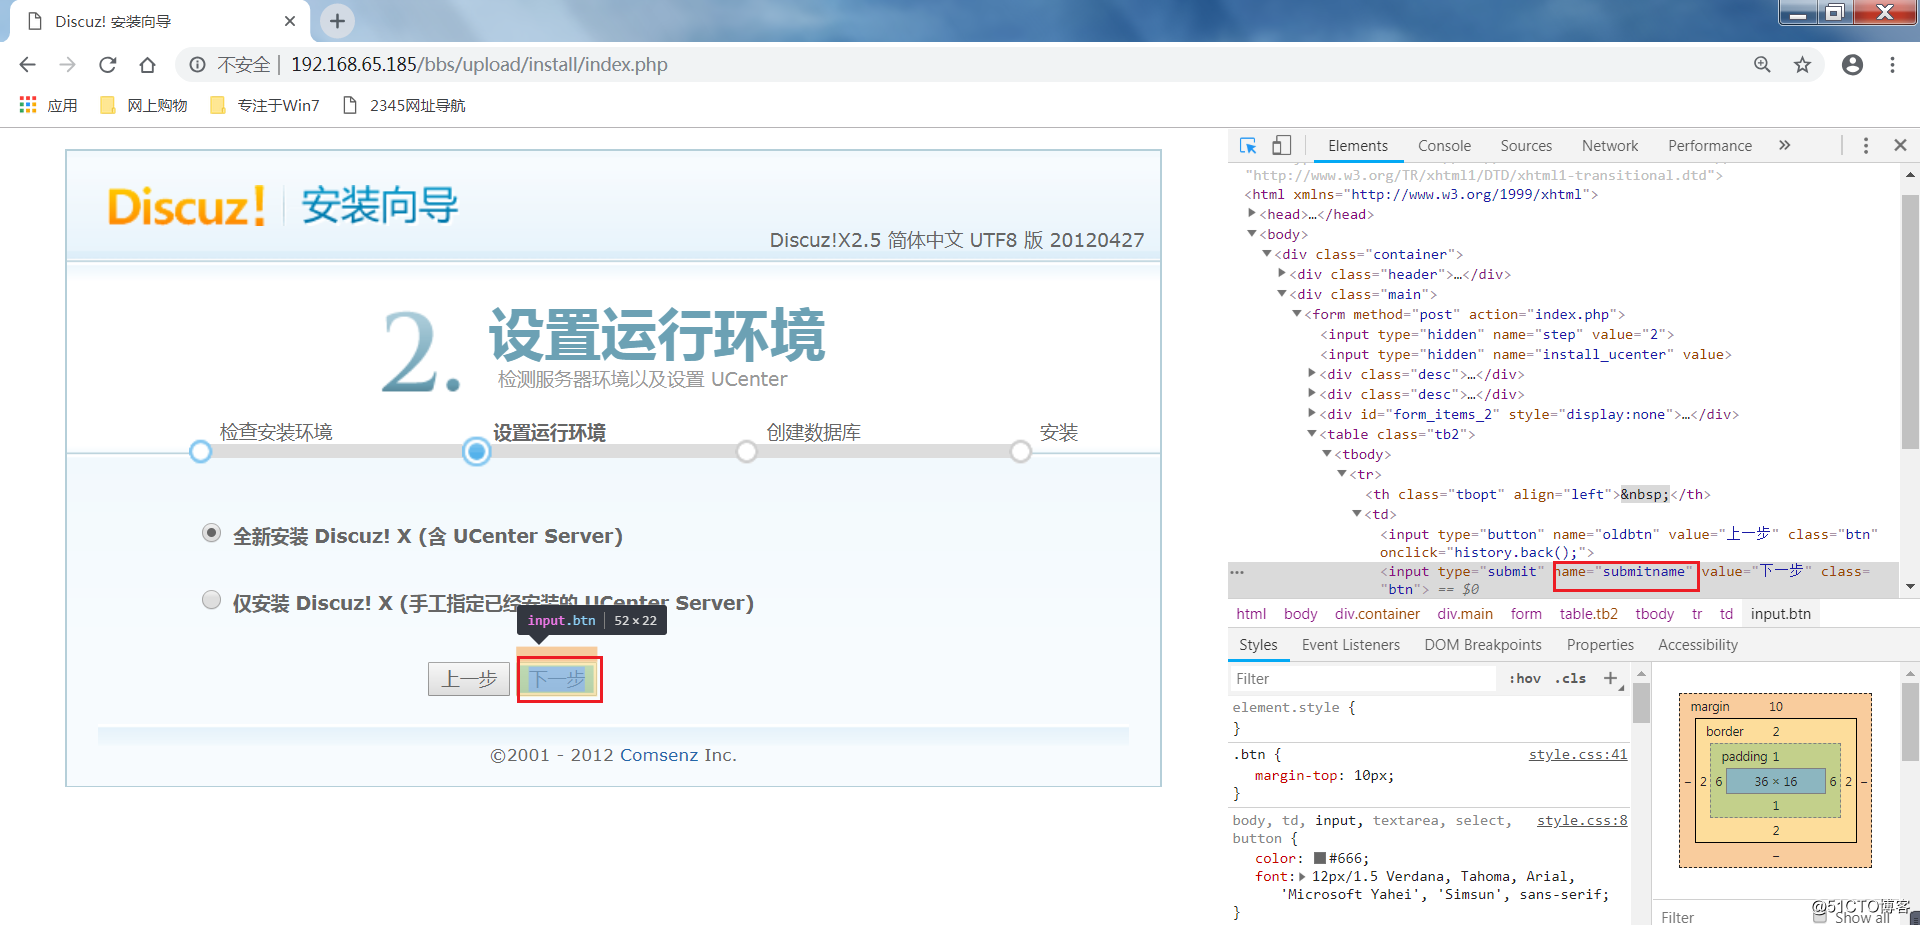Click the #666 color swatch

[1320, 858]
